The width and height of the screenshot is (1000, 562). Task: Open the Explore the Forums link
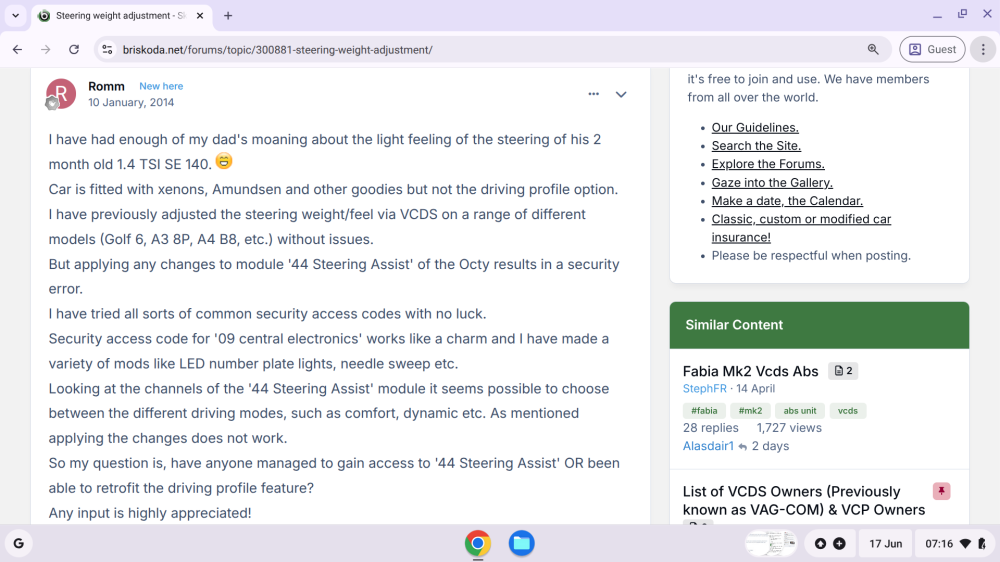[768, 164]
